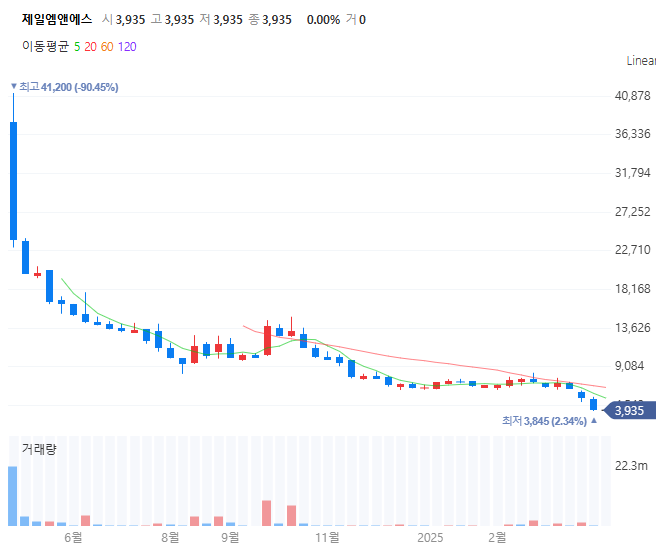Click the 8월 date axis label
The width and height of the screenshot is (656, 549).
pyautogui.click(x=170, y=537)
